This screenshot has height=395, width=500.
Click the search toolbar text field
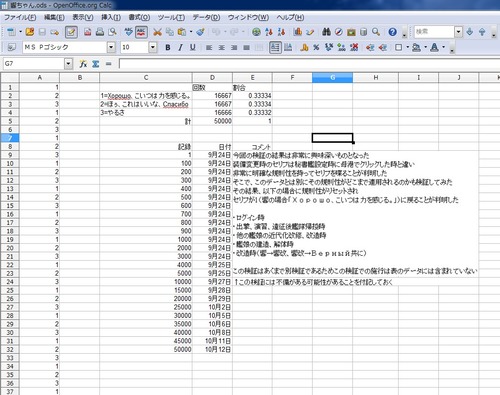tap(434, 32)
